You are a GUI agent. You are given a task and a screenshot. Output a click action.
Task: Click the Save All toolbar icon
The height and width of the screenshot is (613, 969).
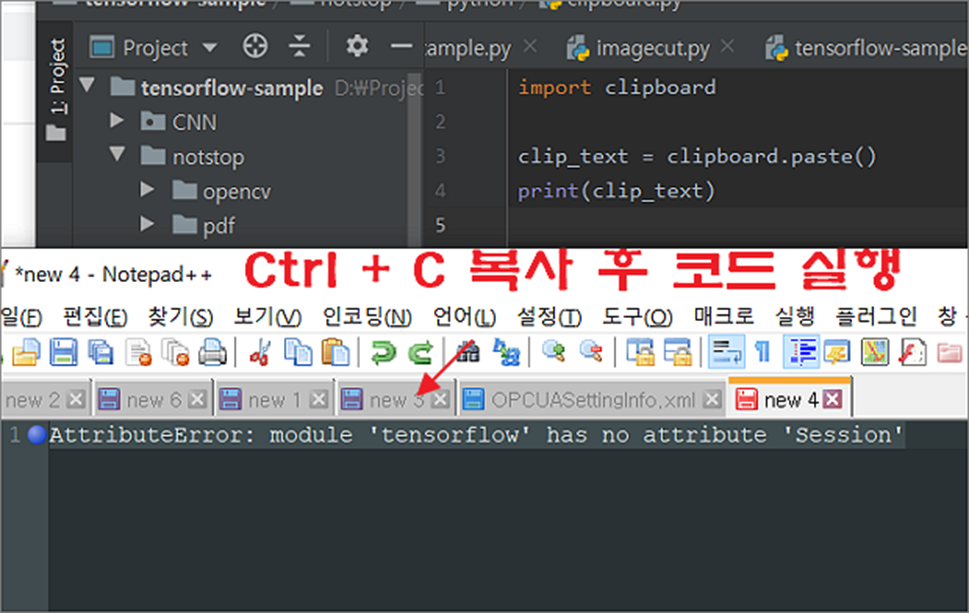(x=100, y=353)
